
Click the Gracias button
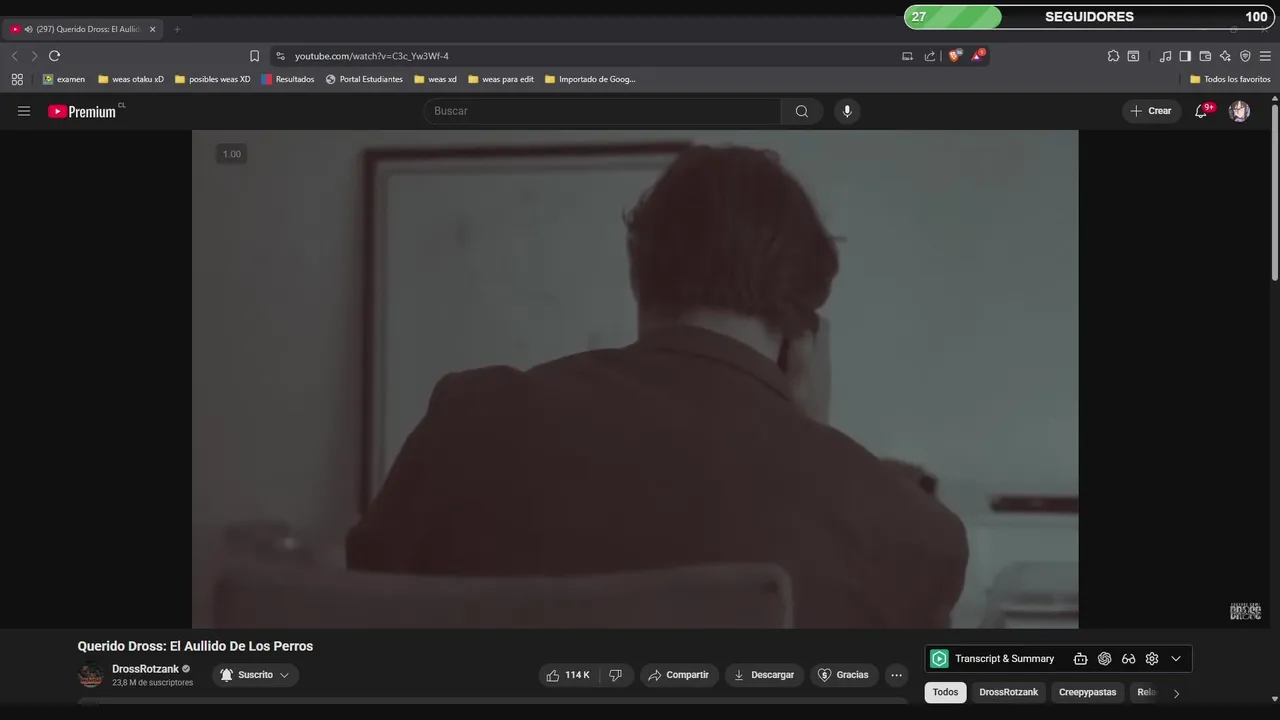click(843, 675)
